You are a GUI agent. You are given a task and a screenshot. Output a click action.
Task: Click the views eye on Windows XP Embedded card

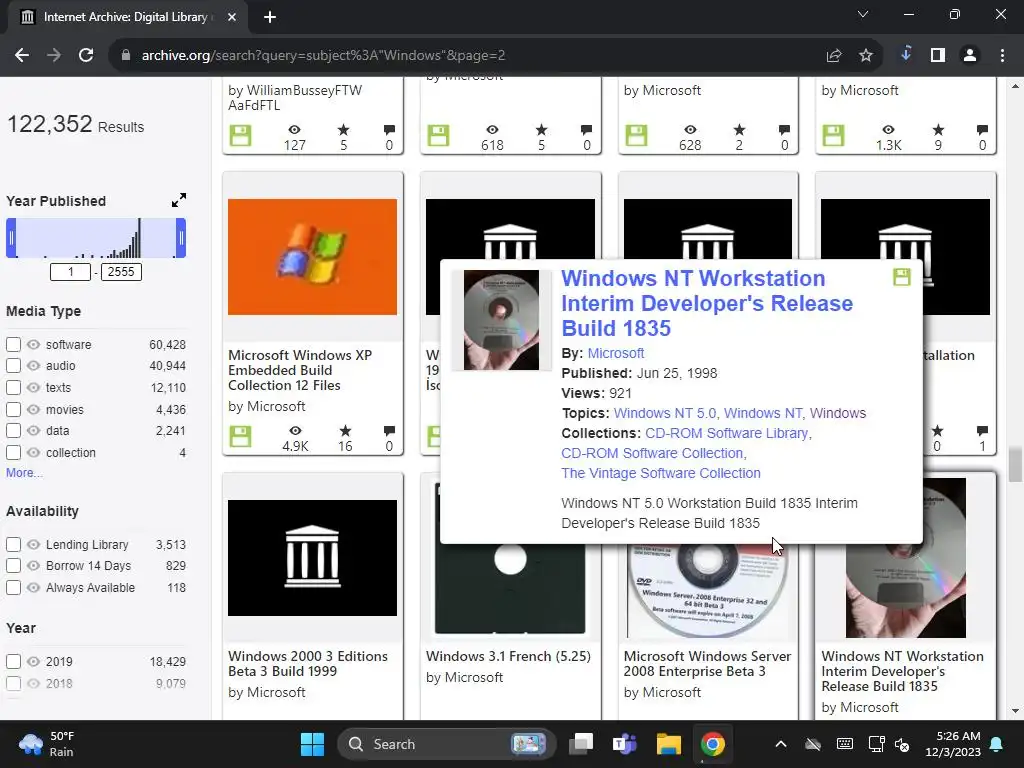295,430
